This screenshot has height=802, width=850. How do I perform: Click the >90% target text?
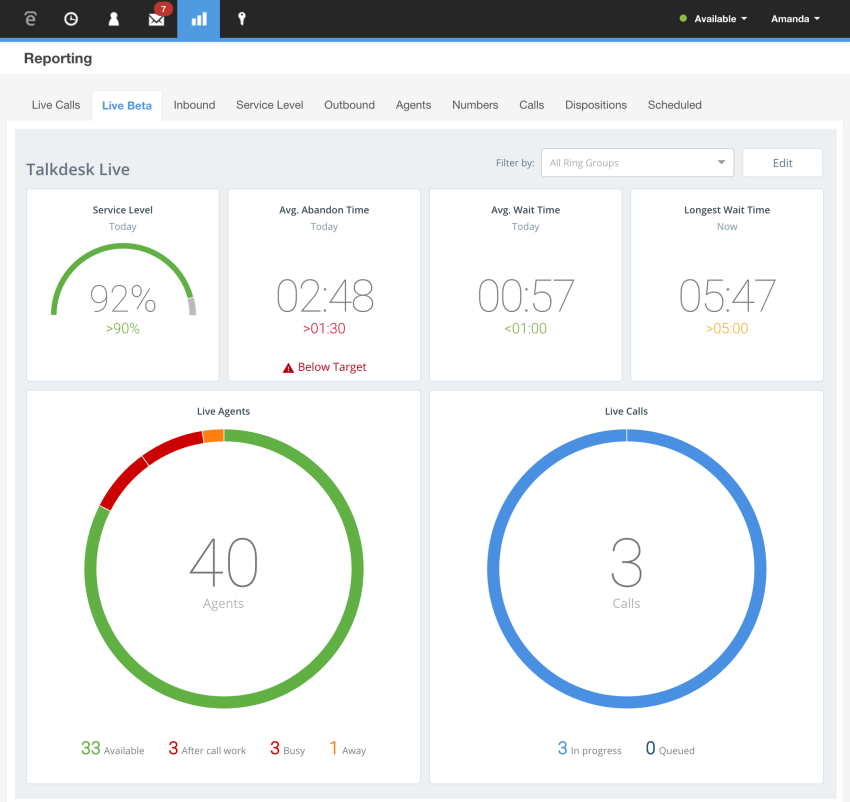[123, 329]
